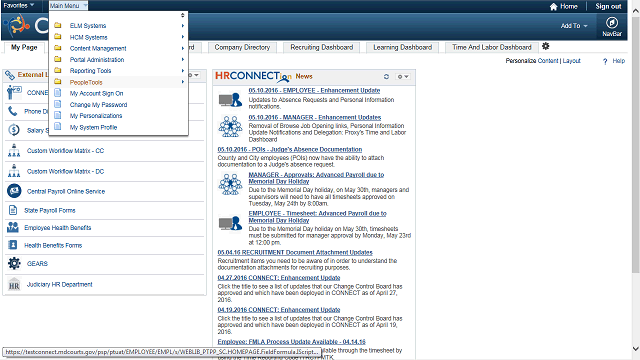This screenshot has width=640, height=360.
Task: Click the Employee Health Benefits icon
Action: [x=13, y=227]
